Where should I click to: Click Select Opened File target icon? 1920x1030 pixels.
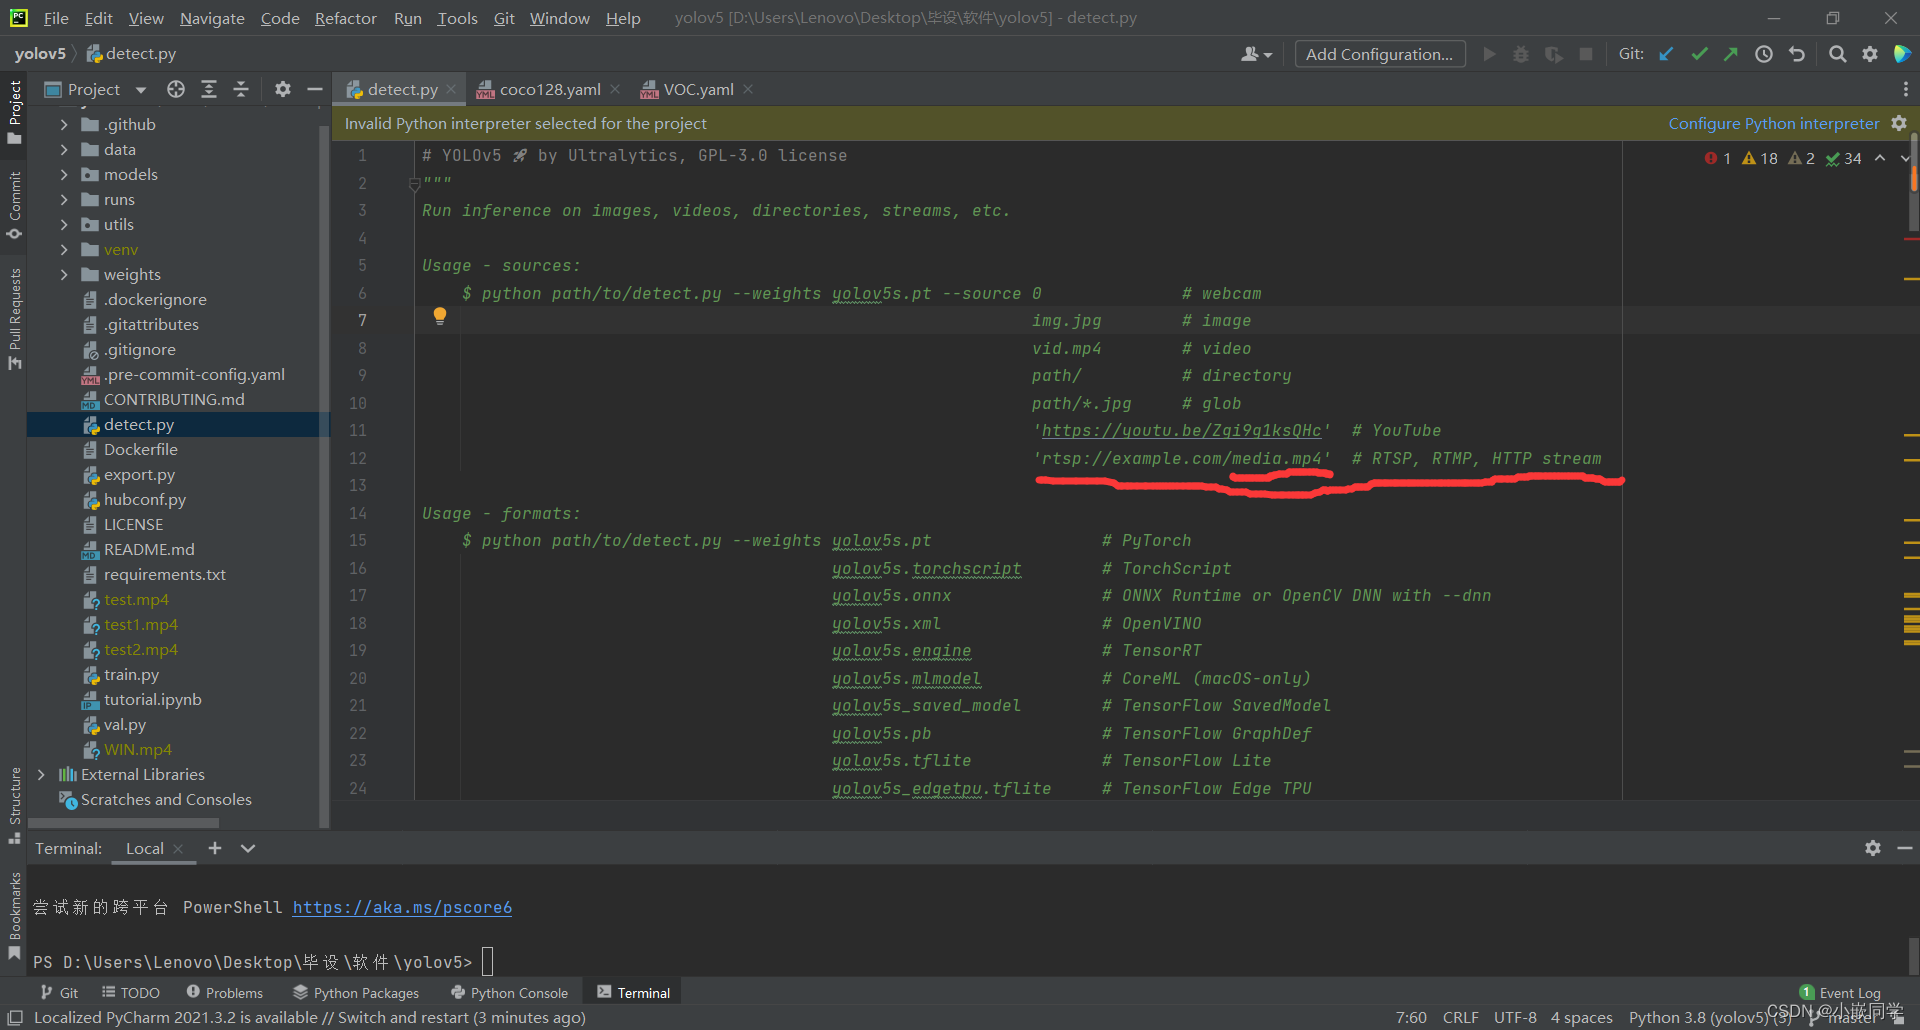176,89
